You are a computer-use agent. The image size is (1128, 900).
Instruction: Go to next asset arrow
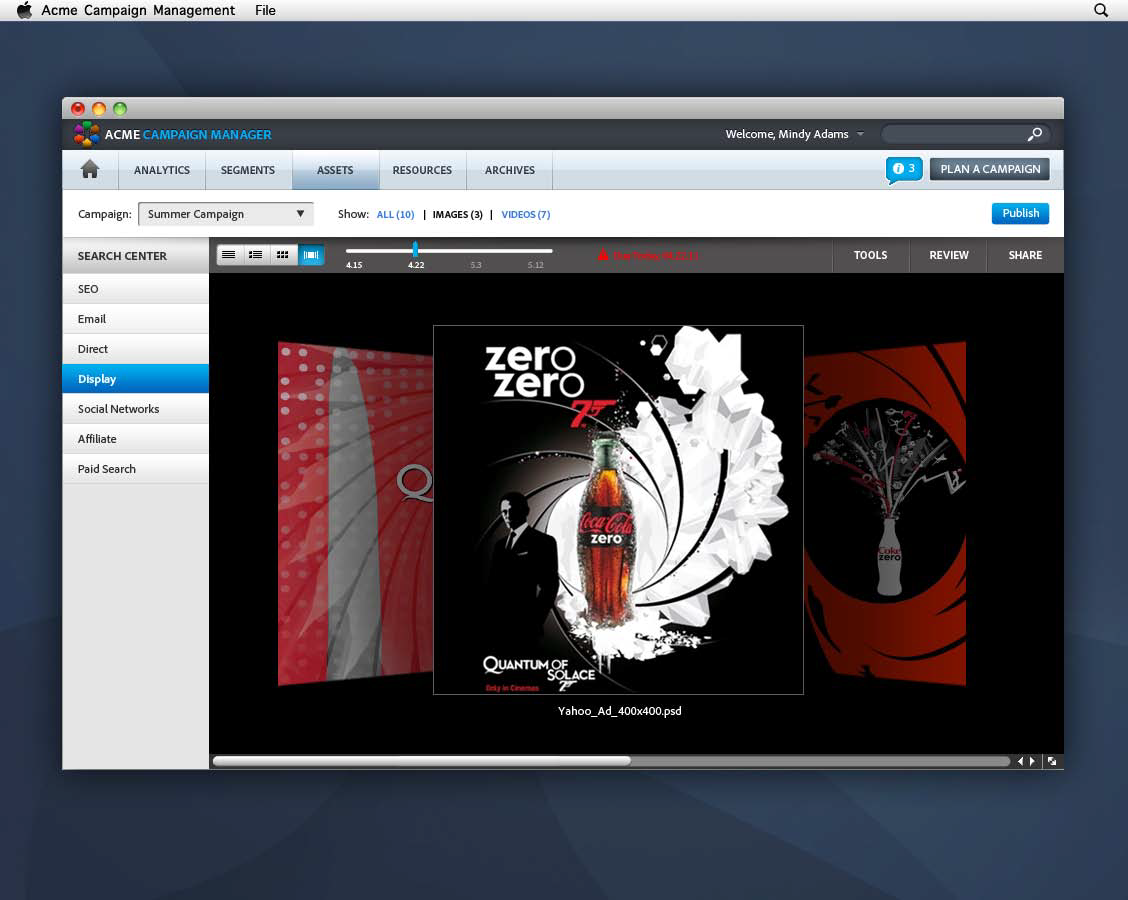[x=1032, y=761]
